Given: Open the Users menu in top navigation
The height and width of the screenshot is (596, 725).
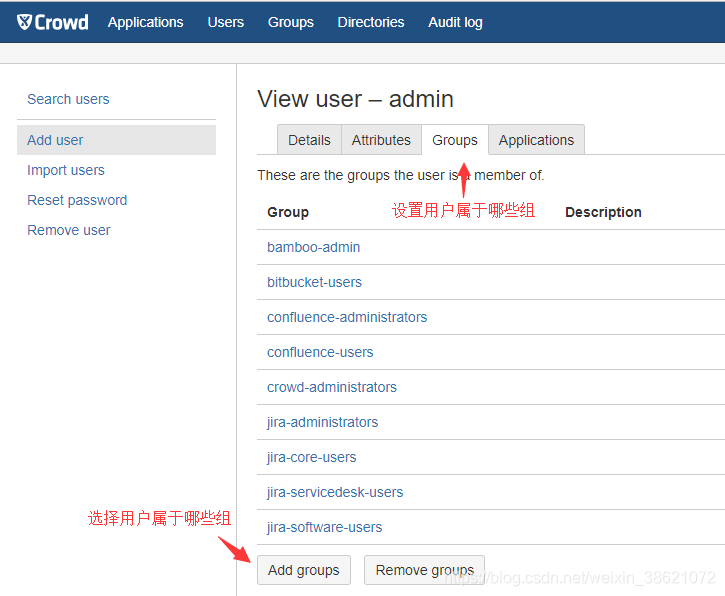Looking at the screenshot, I should coord(226,22).
